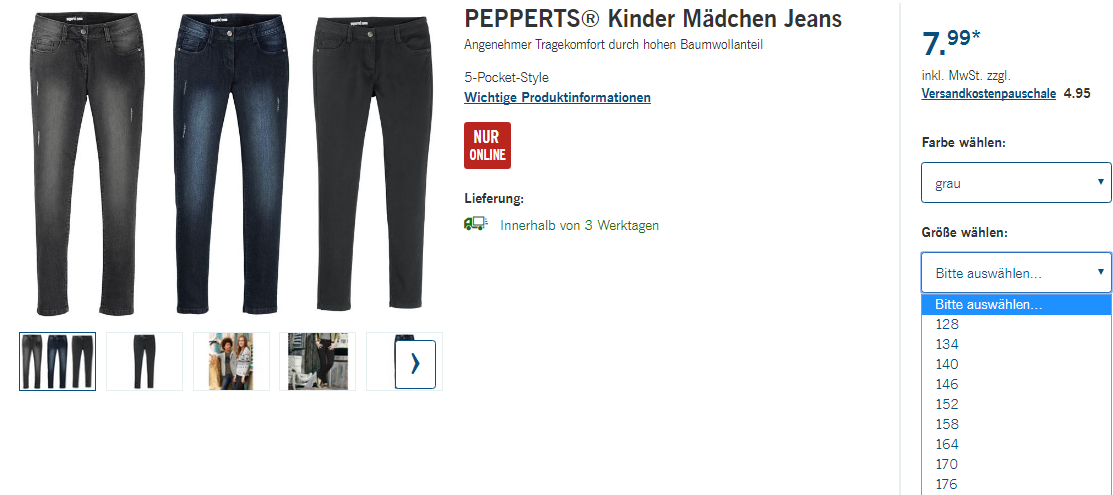Viewport: 1113px width, 495px height.
Task: Open the fourth lifestyle photo thumbnail
Action: 317,361
